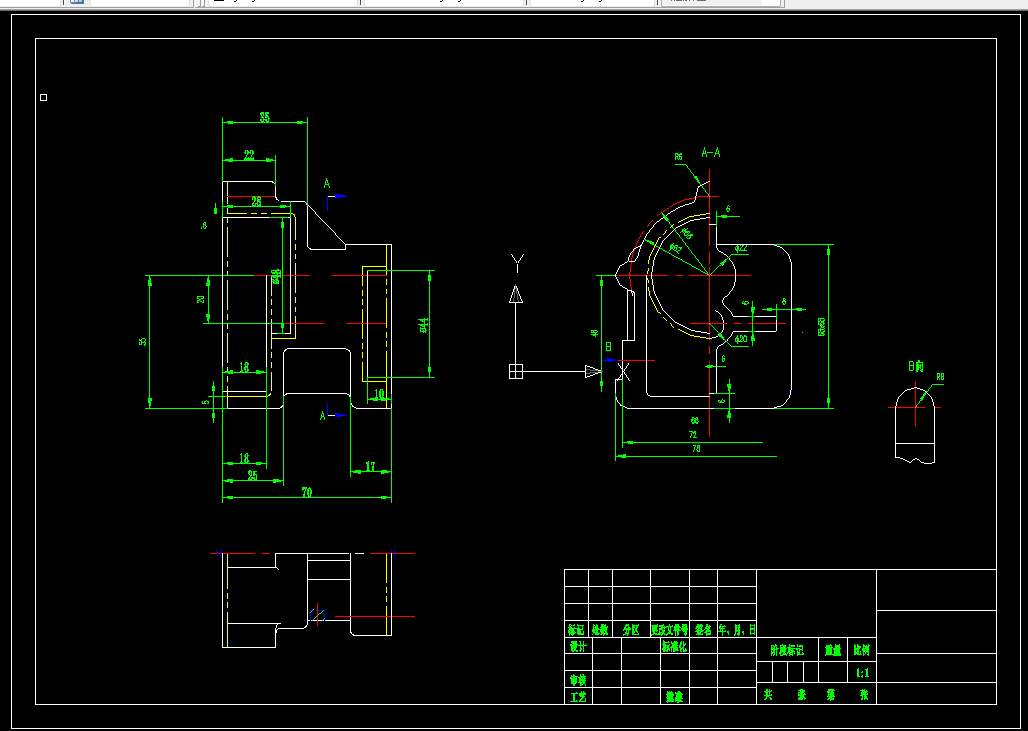Click the 阶段标记 title block label
Screen dimensions: 1028x731
787,650
